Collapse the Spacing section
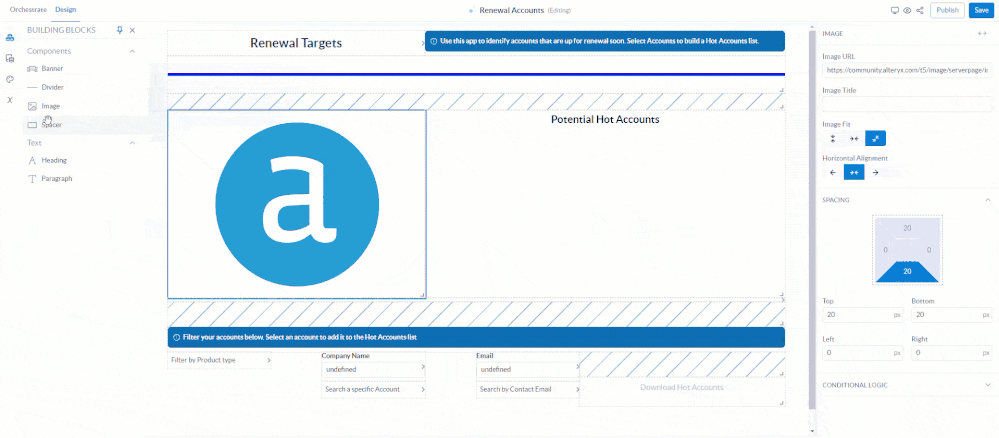 tap(988, 200)
